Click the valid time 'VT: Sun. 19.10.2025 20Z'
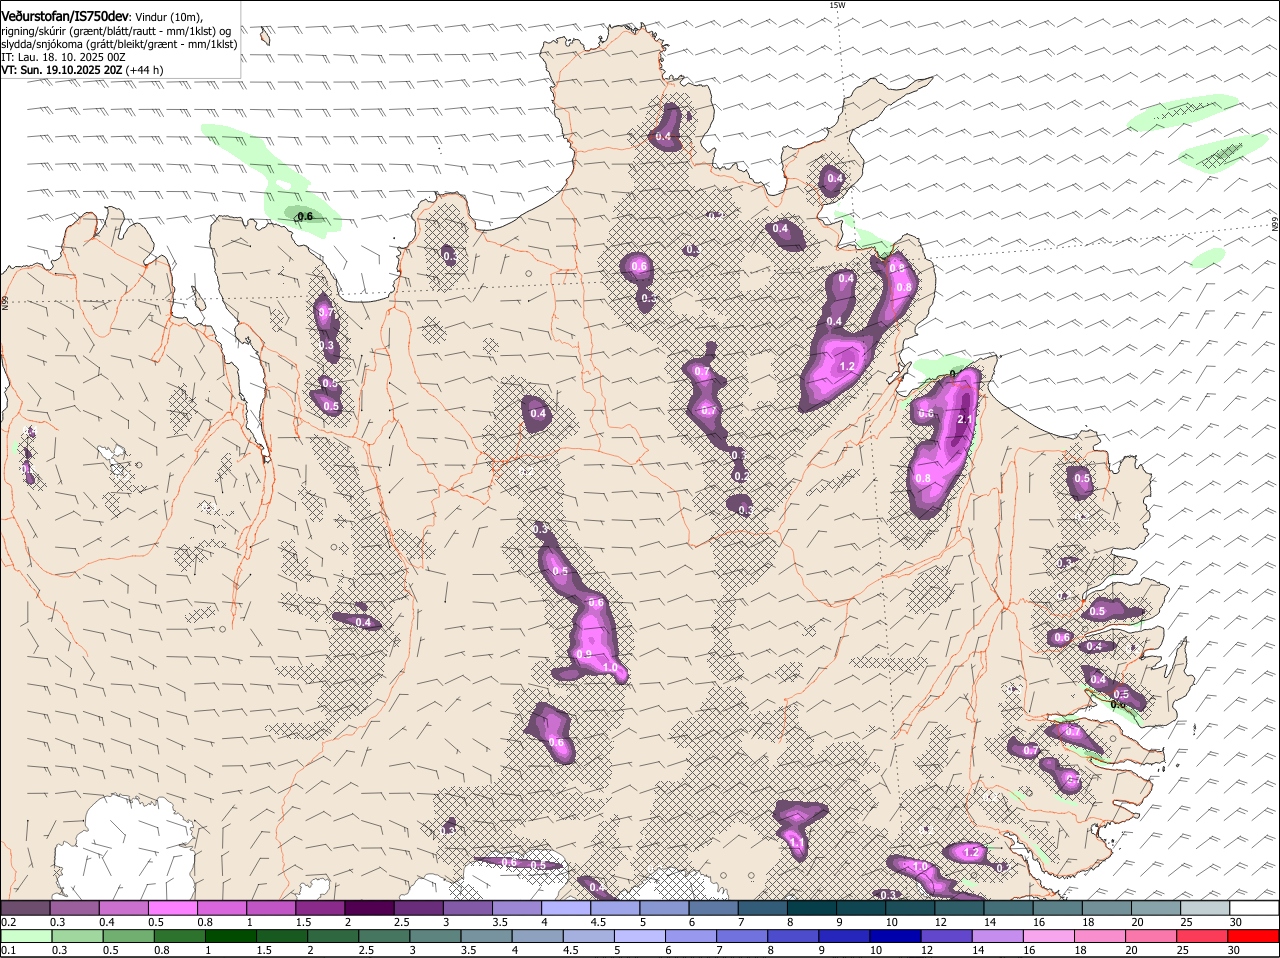This screenshot has width=1280, height=958. click(62, 70)
